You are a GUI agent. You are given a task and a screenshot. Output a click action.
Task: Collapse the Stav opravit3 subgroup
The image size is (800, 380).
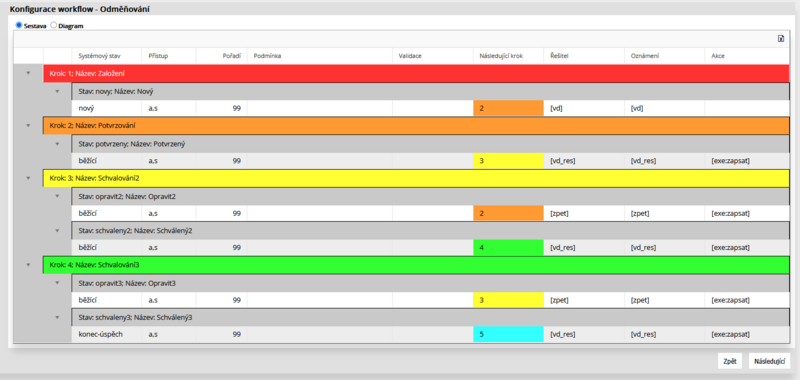tap(57, 283)
